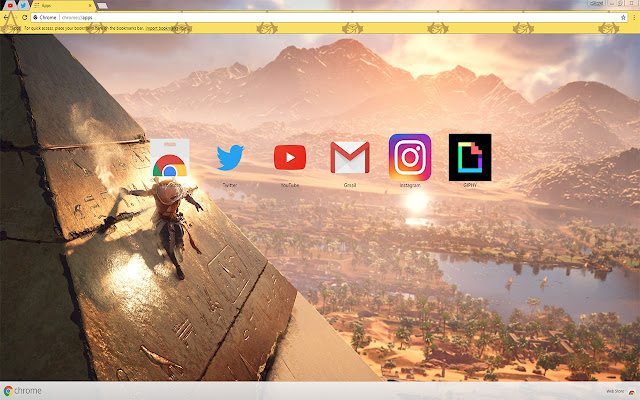Open the Chrome three-dot menu
This screenshot has width=640, height=400.
click(634, 17)
